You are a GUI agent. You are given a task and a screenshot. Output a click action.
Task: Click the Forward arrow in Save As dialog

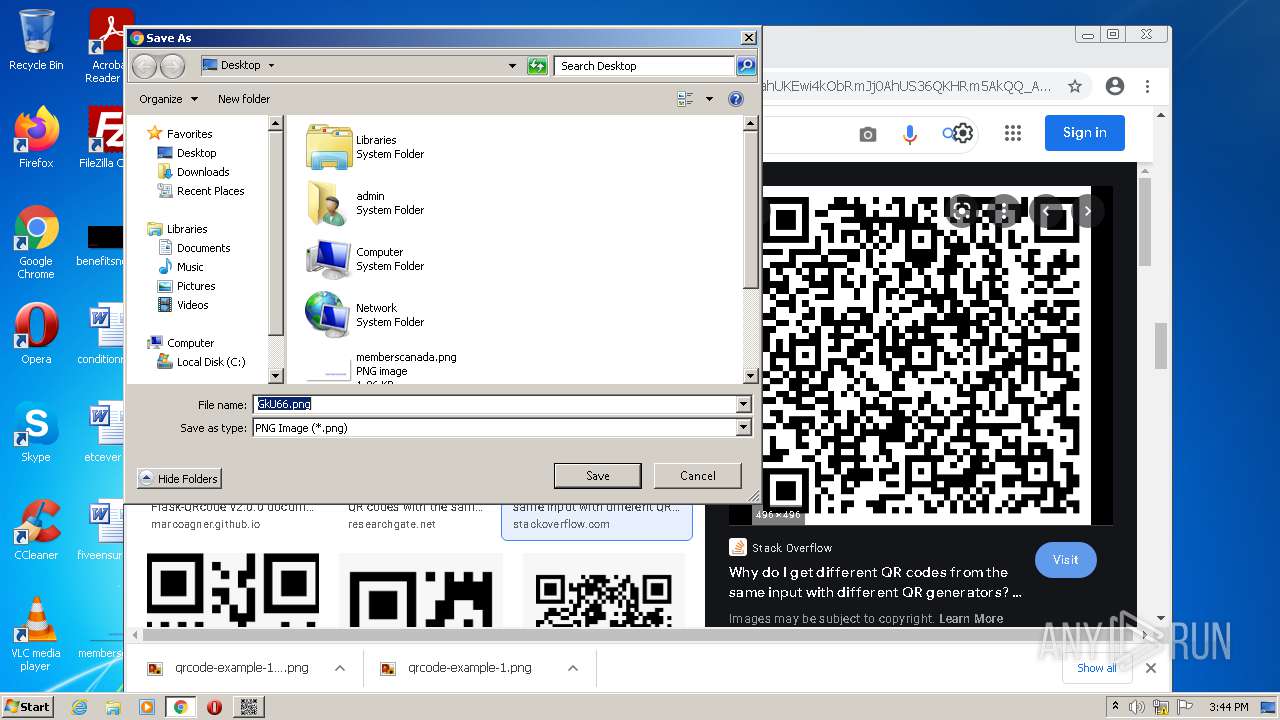coord(172,66)
